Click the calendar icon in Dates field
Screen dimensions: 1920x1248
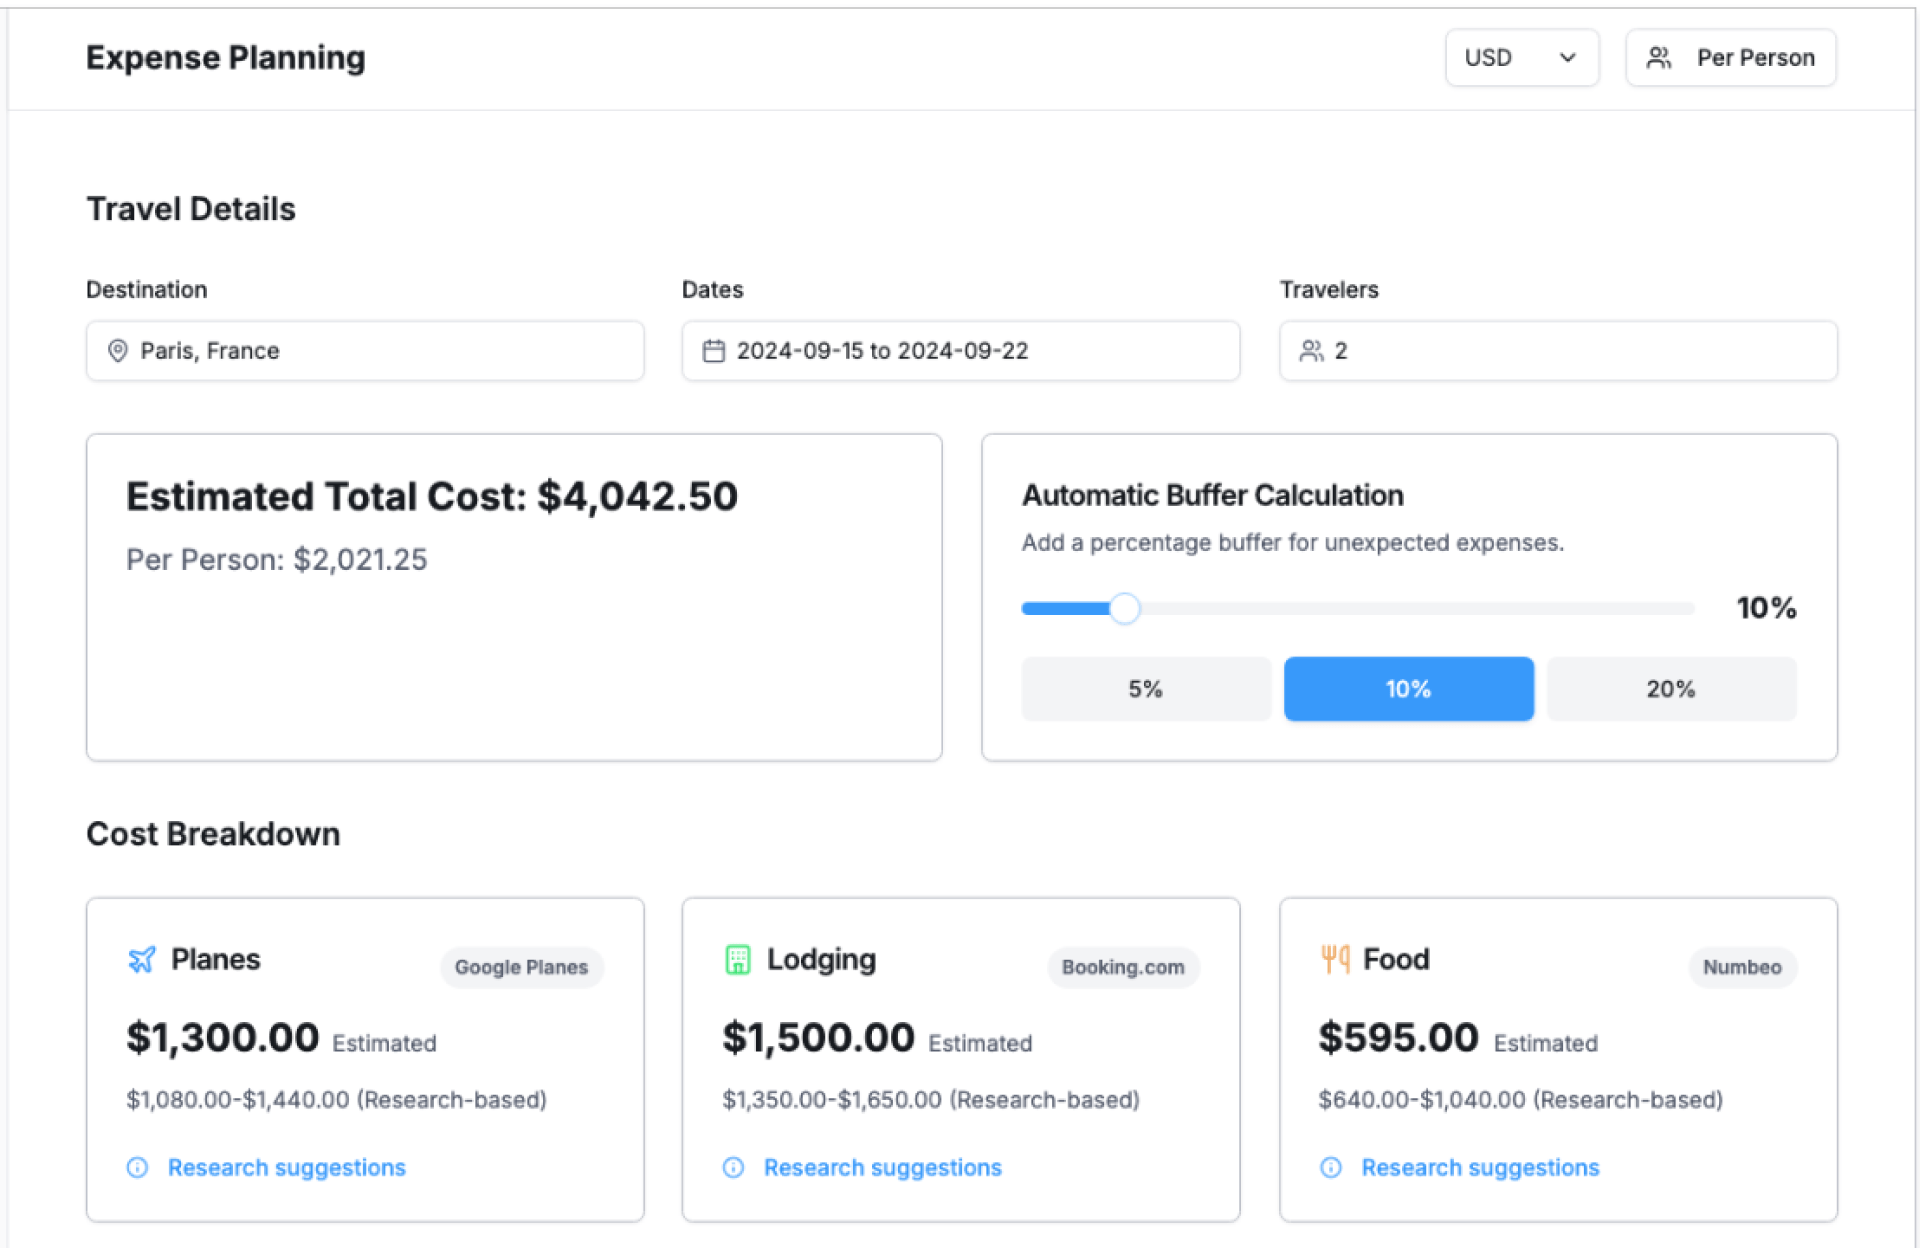click(x=713, y=351)
